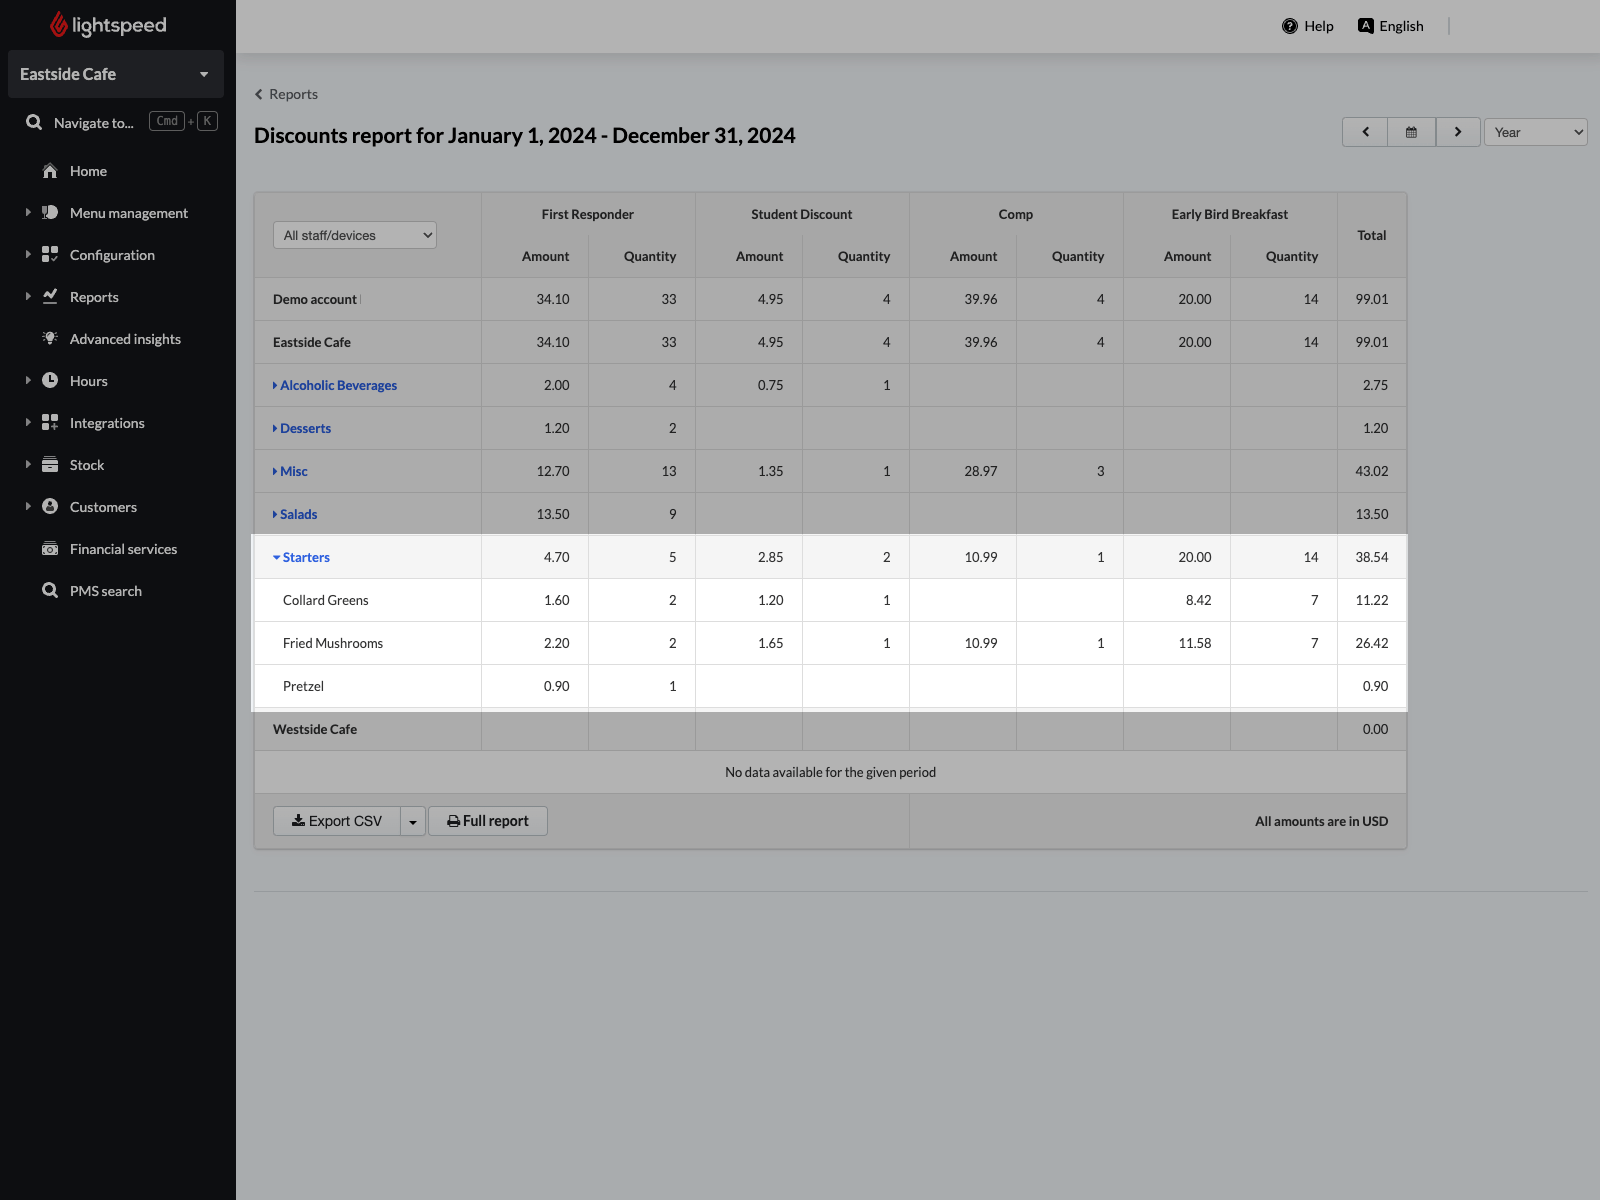This screenshot has width=1600, height=1200.
Task: Click the Menu management icon
Action: point(50,213)
